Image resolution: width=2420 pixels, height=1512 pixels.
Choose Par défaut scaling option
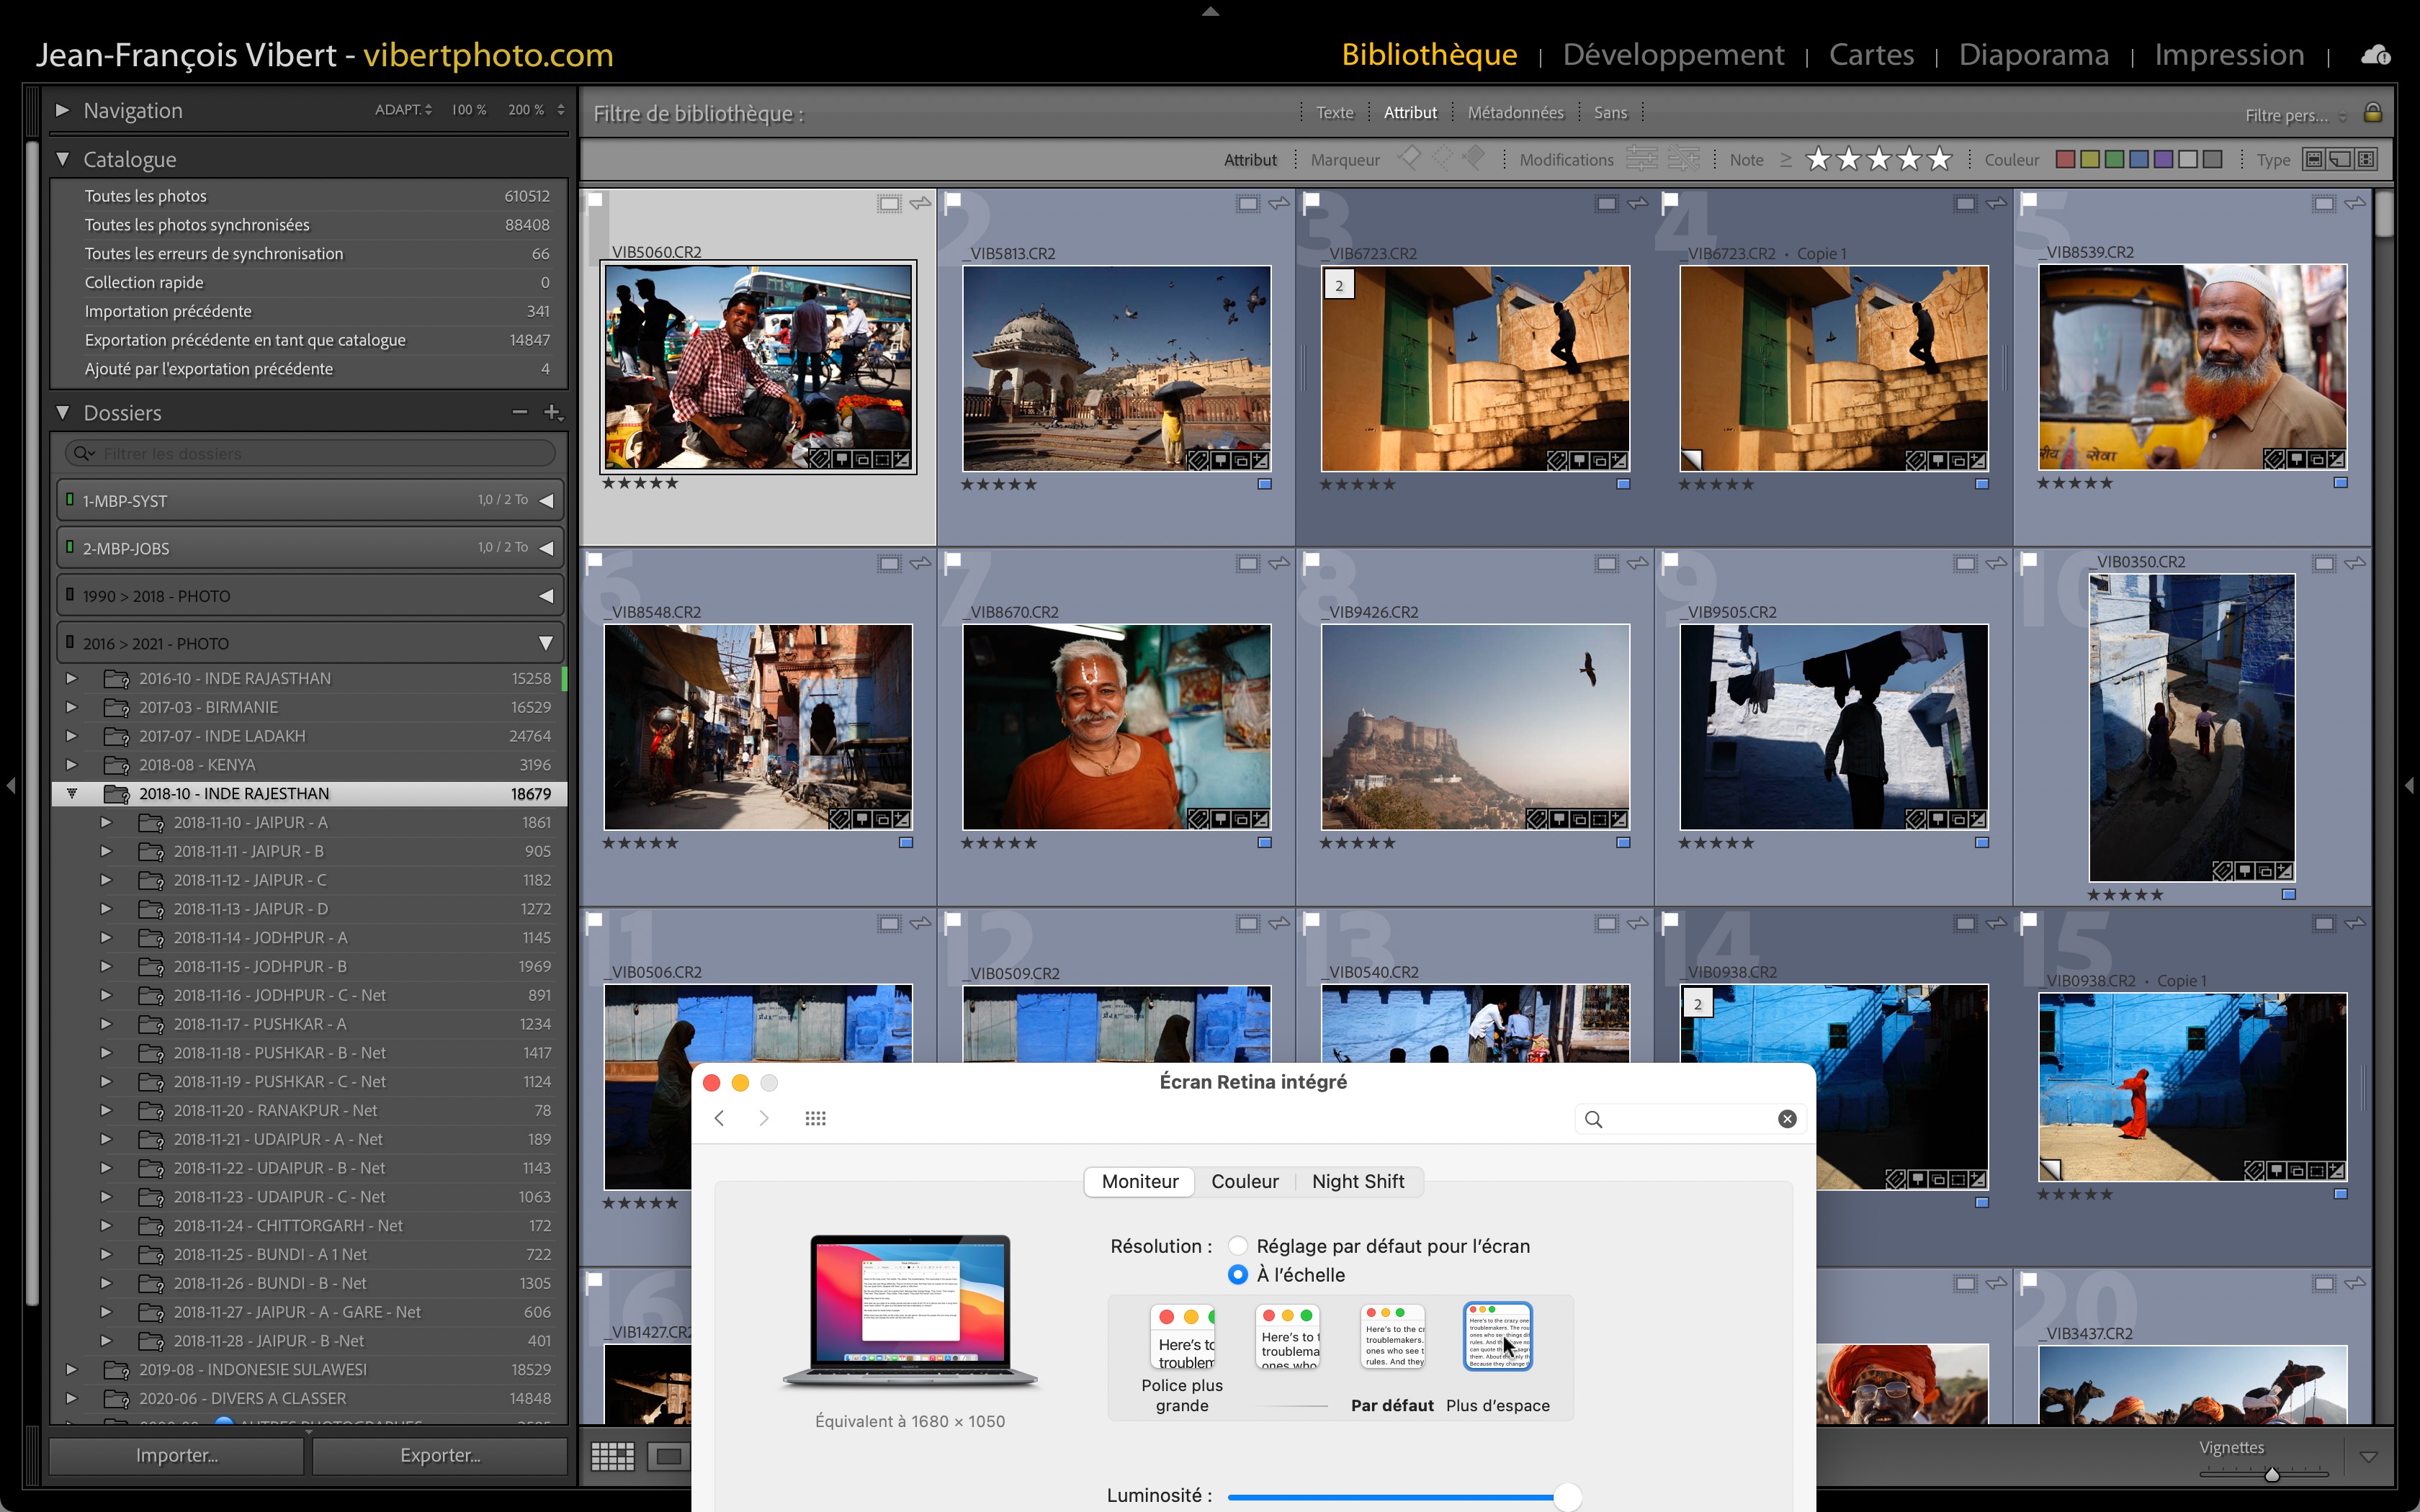coord(1393,1337)
